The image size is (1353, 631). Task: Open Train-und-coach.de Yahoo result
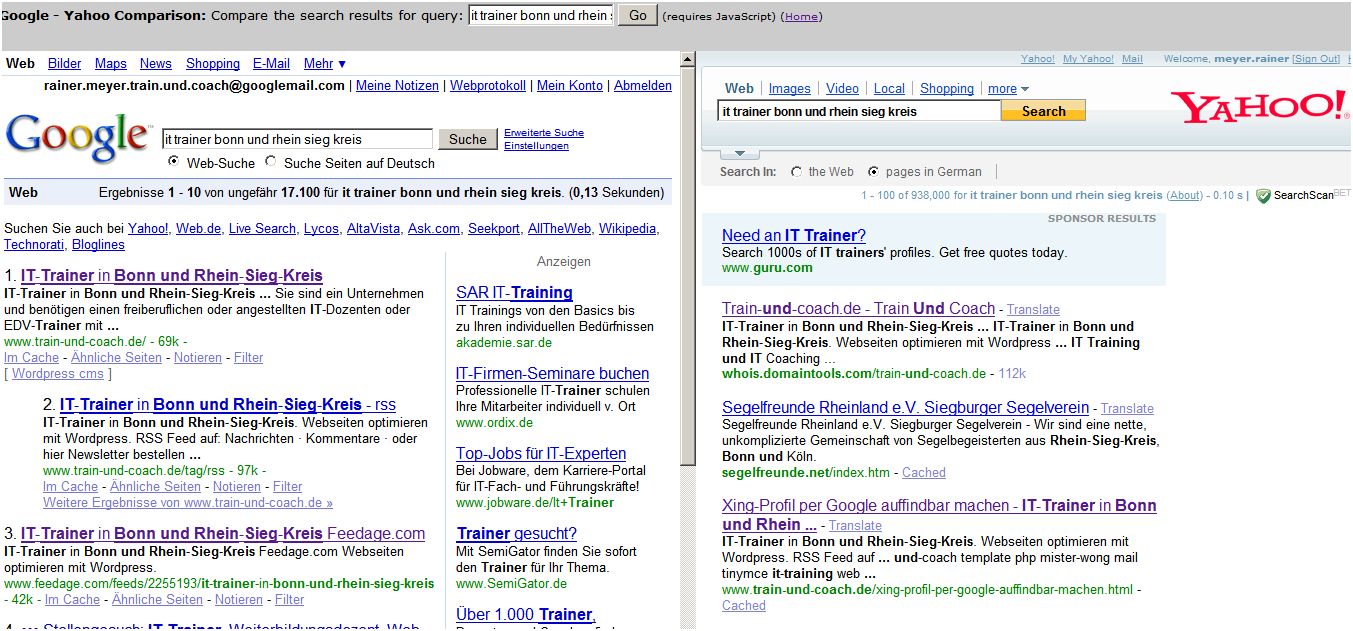pyautogui.click(x=858, y=309)
